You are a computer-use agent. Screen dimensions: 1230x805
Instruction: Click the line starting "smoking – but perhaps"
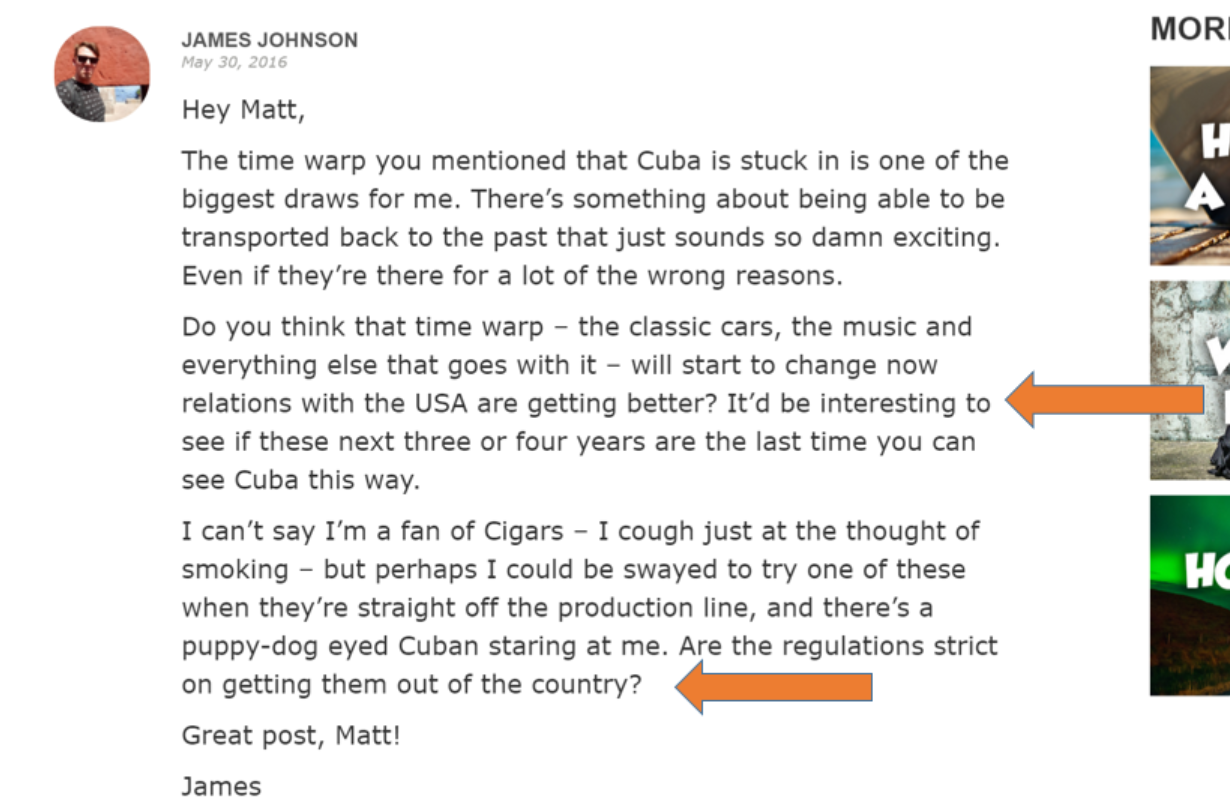pos(573,570)
